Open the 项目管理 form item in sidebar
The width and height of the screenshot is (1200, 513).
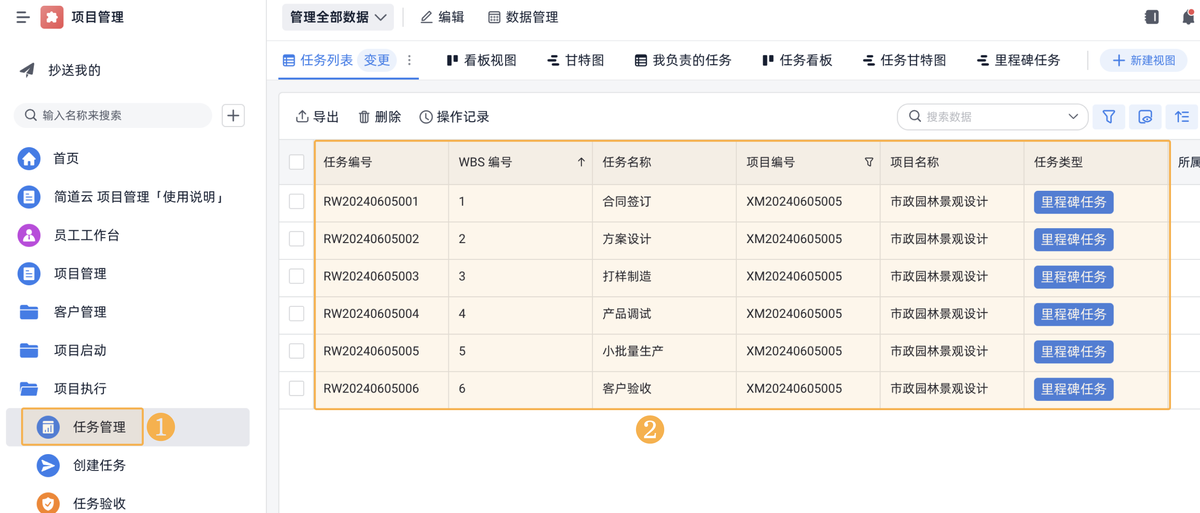click(63, 273)
